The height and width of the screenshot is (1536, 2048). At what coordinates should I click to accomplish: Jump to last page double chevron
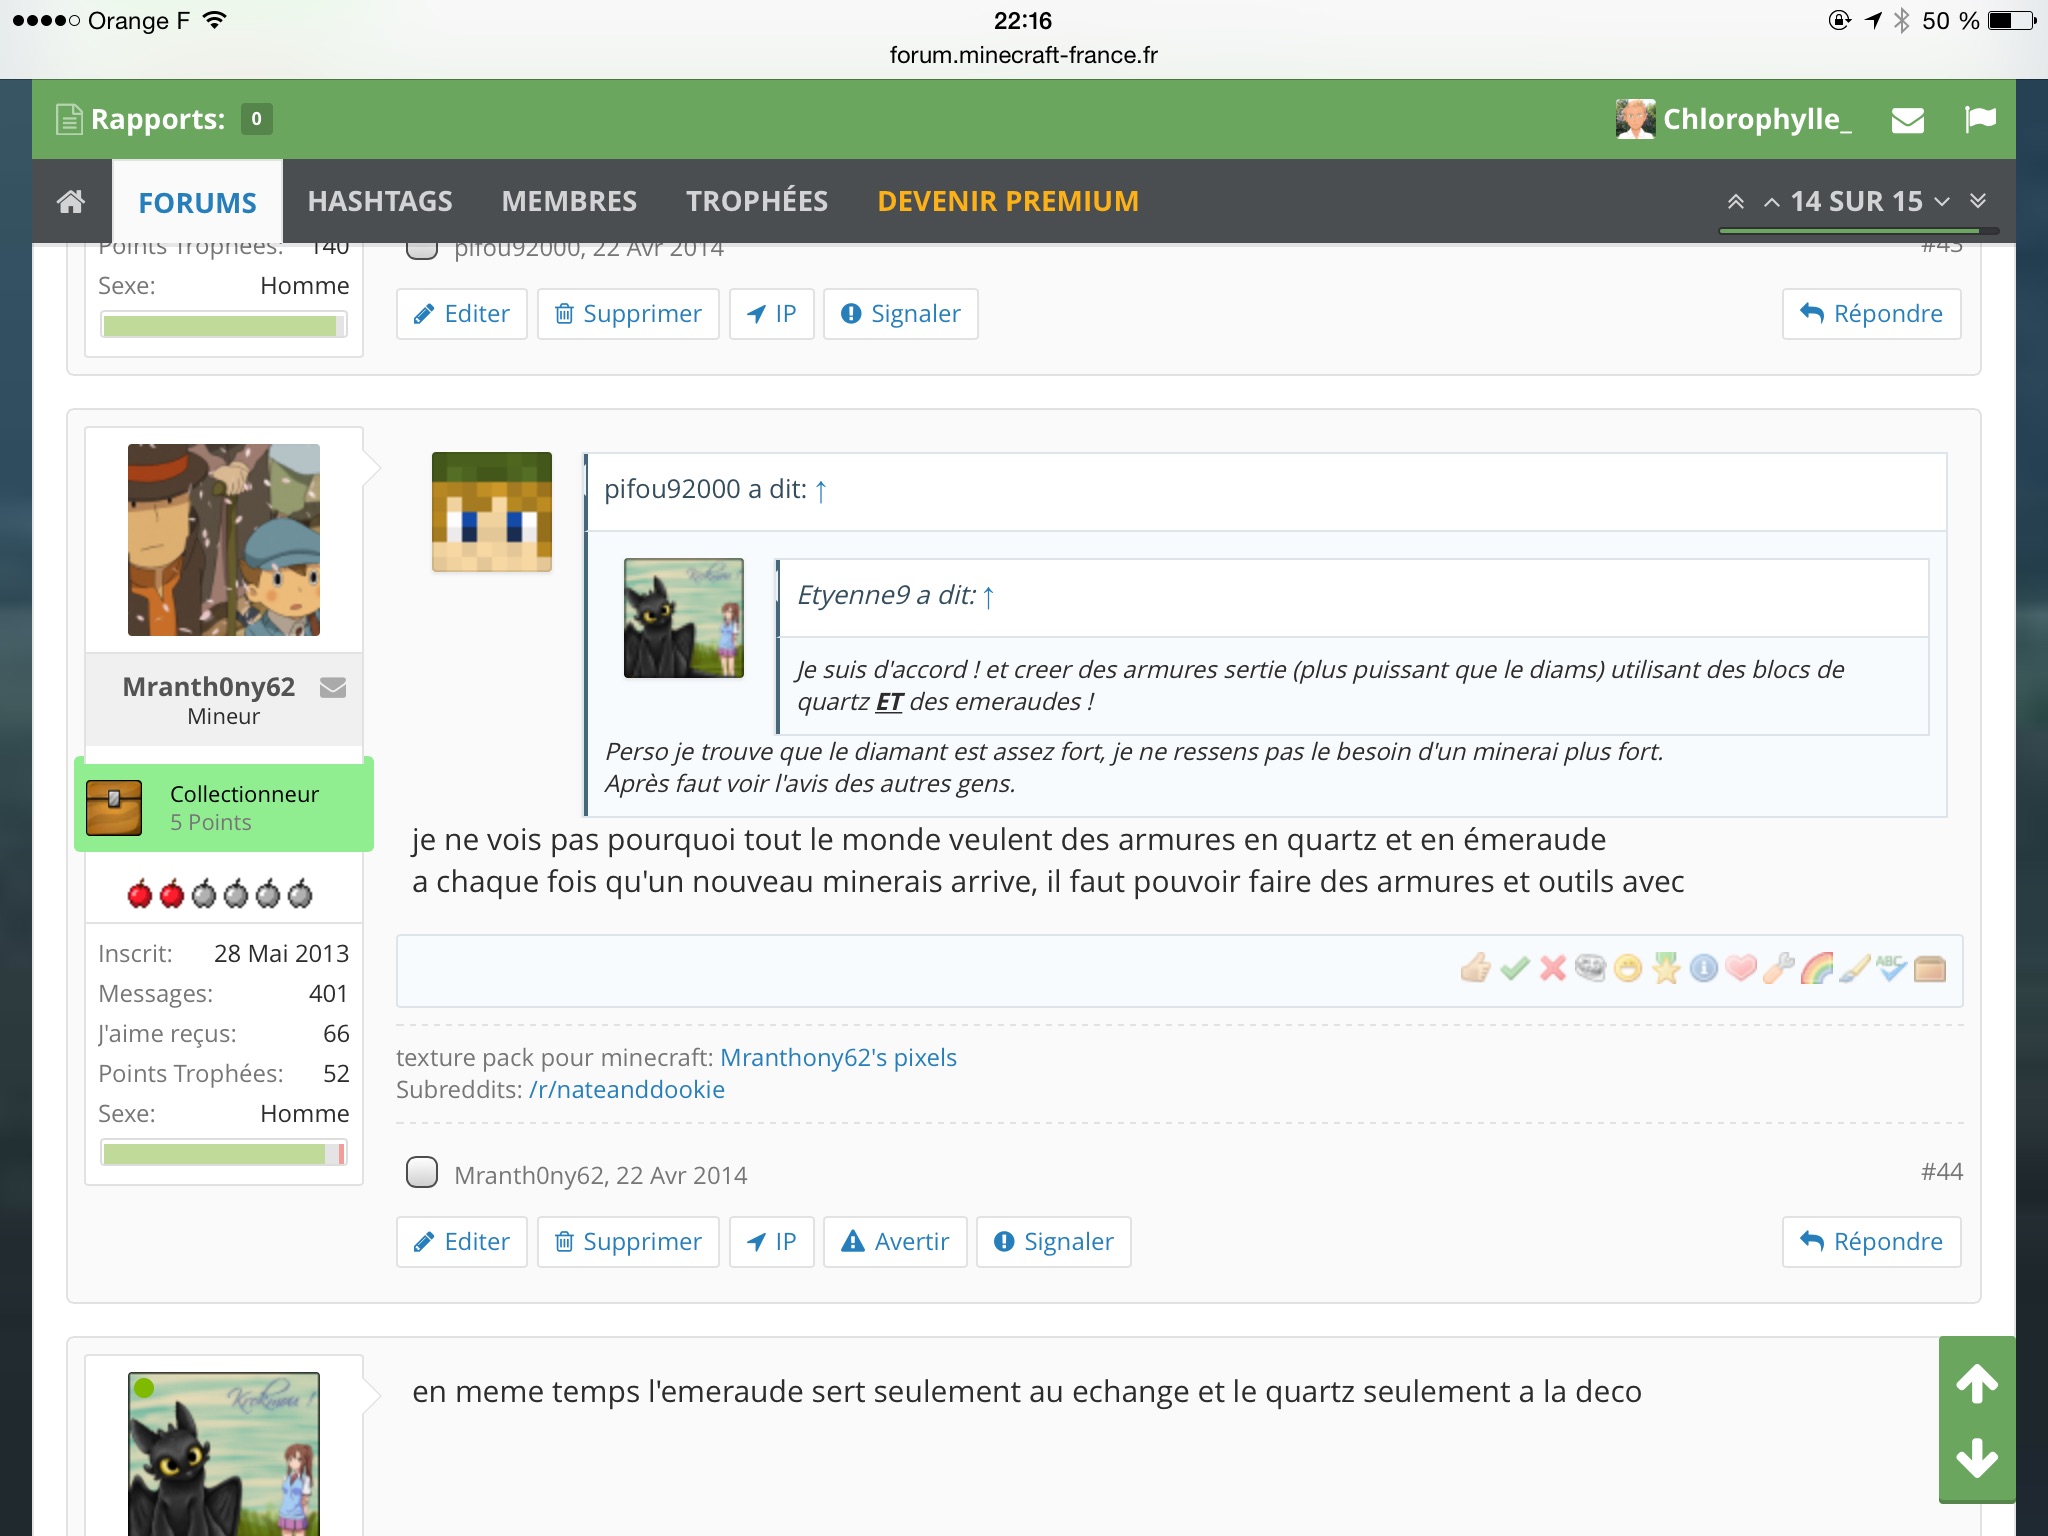coord(1978,201)
